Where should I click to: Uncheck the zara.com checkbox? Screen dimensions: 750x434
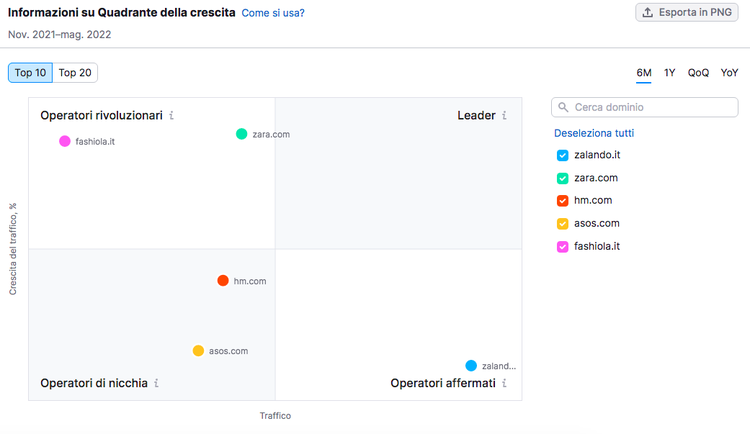[562, 178]
